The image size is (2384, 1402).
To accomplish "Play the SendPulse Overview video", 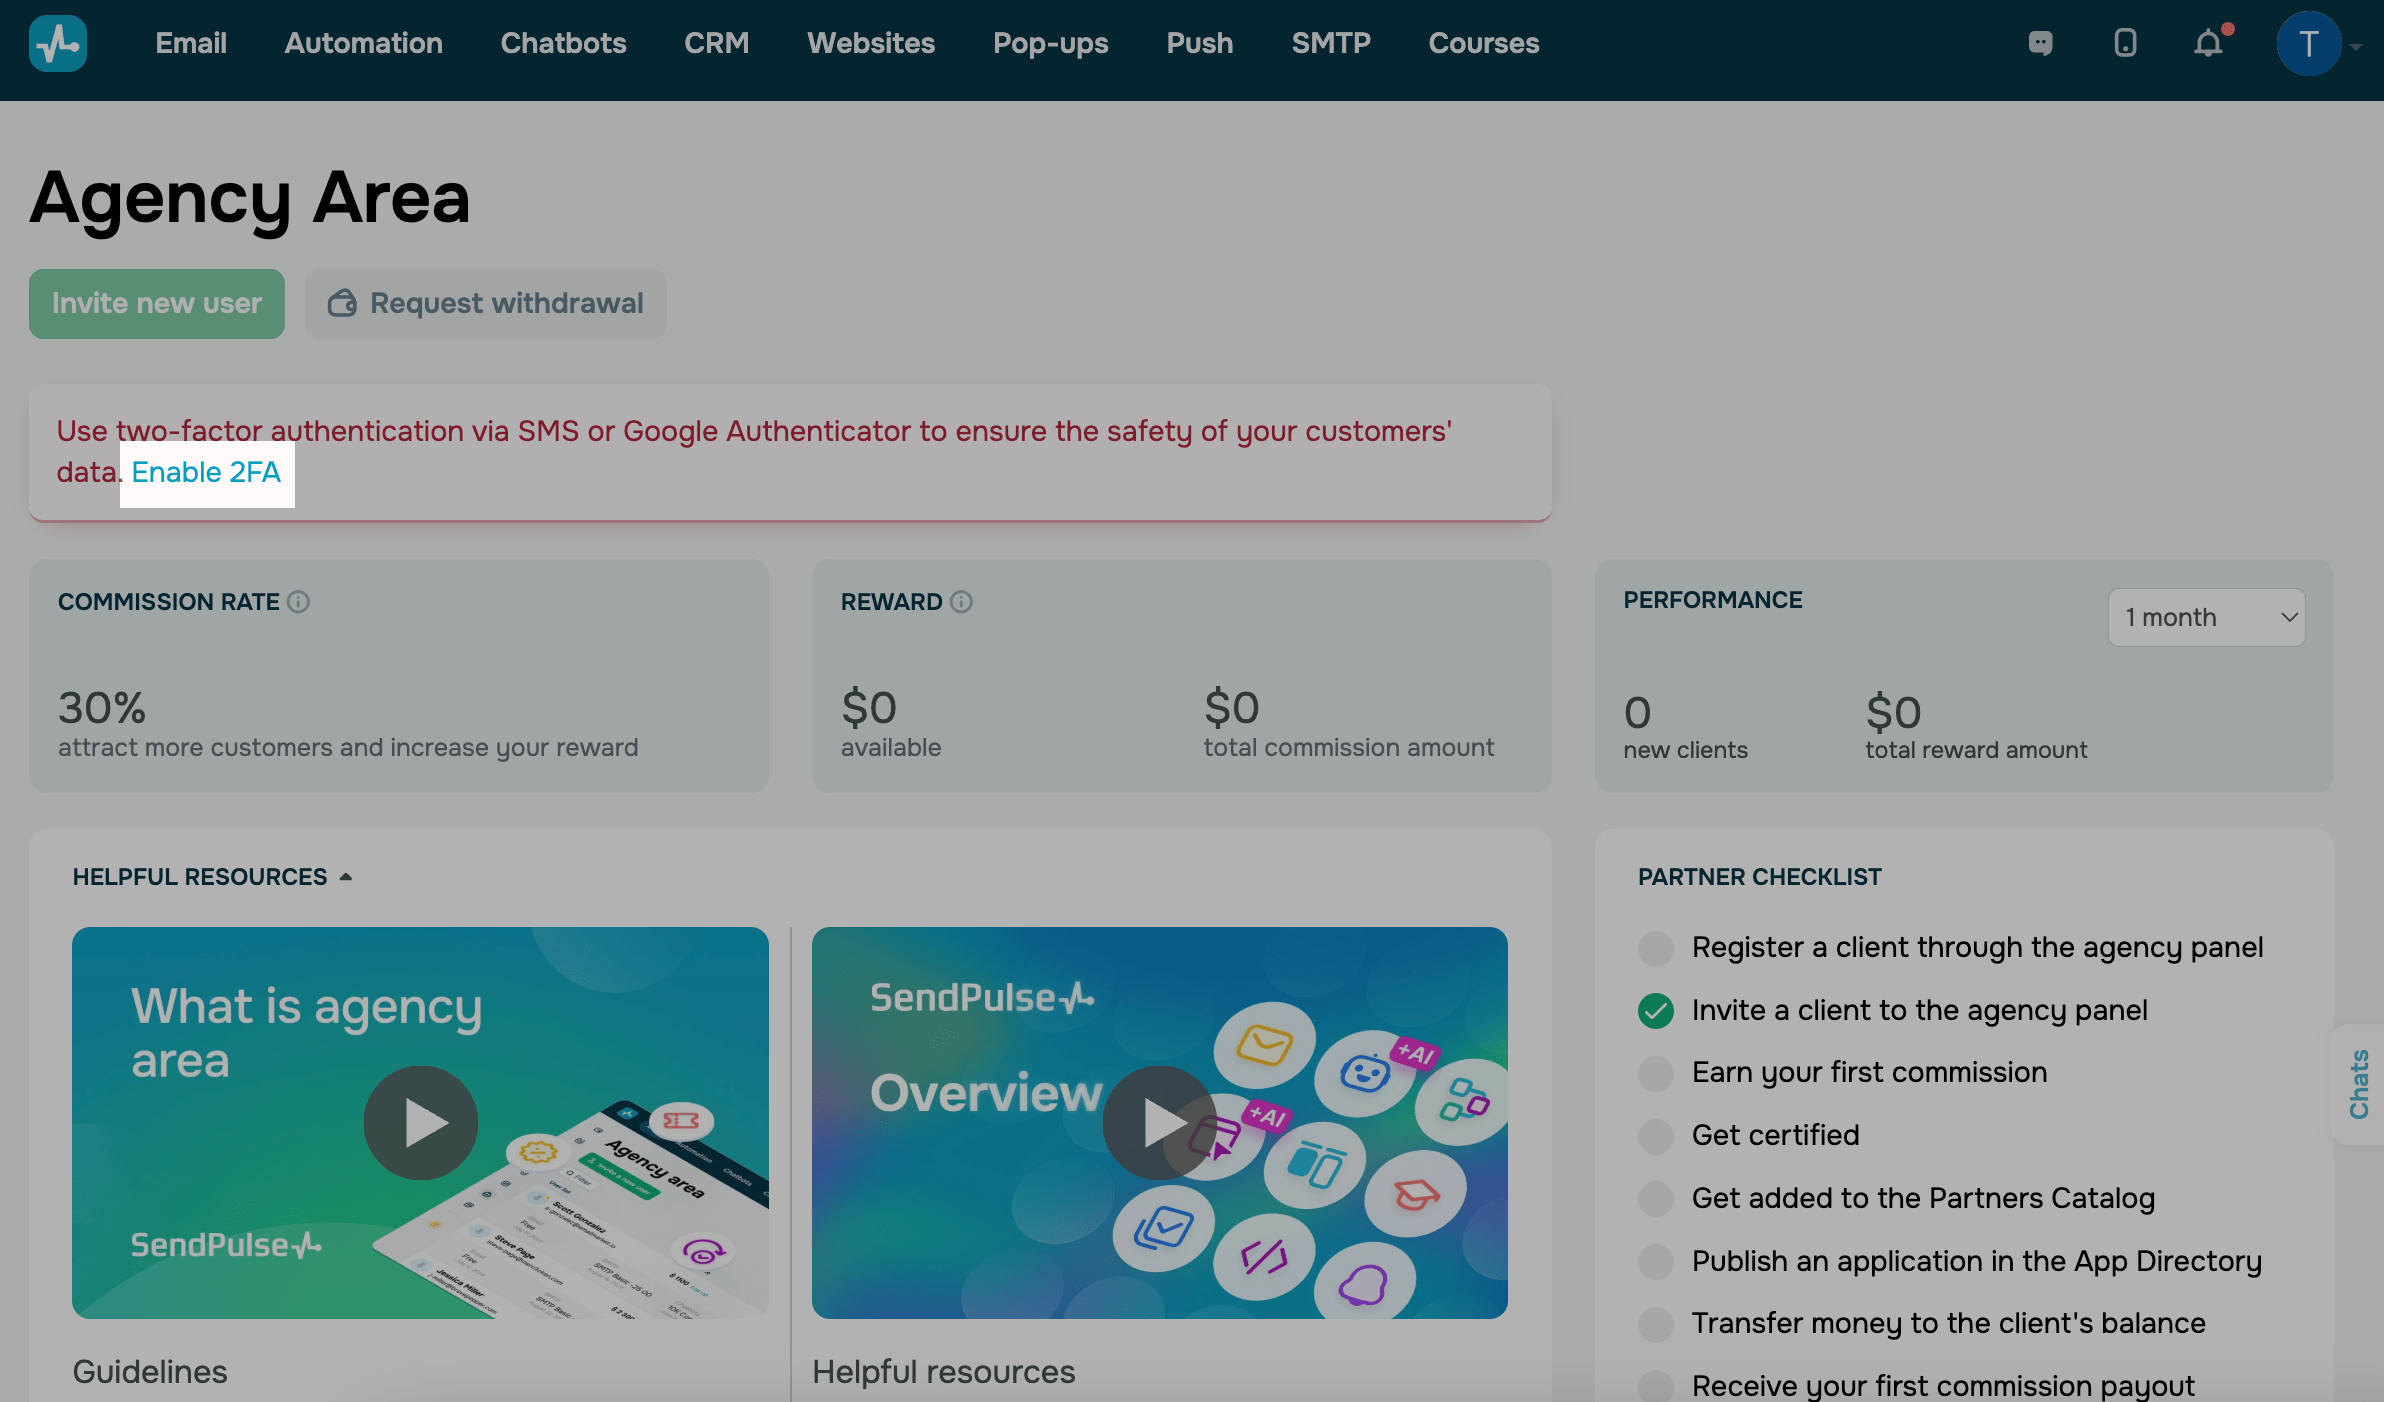I will [x=1159, y=1122].
